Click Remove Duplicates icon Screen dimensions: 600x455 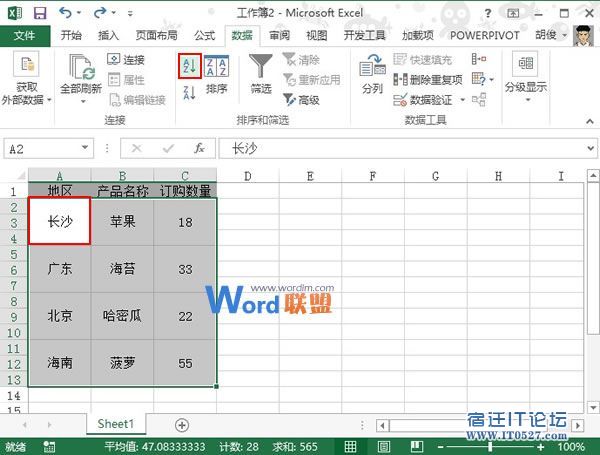401,80
